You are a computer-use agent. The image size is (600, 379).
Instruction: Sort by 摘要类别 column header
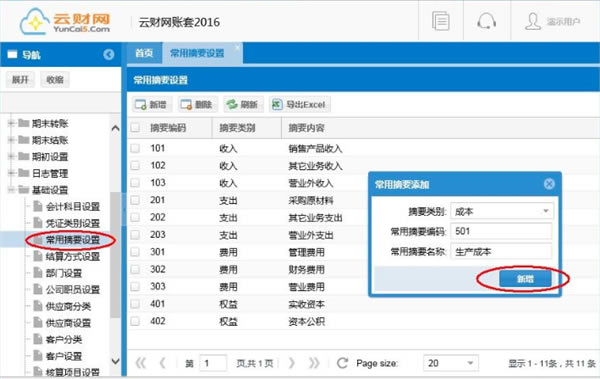pos(237,127)
